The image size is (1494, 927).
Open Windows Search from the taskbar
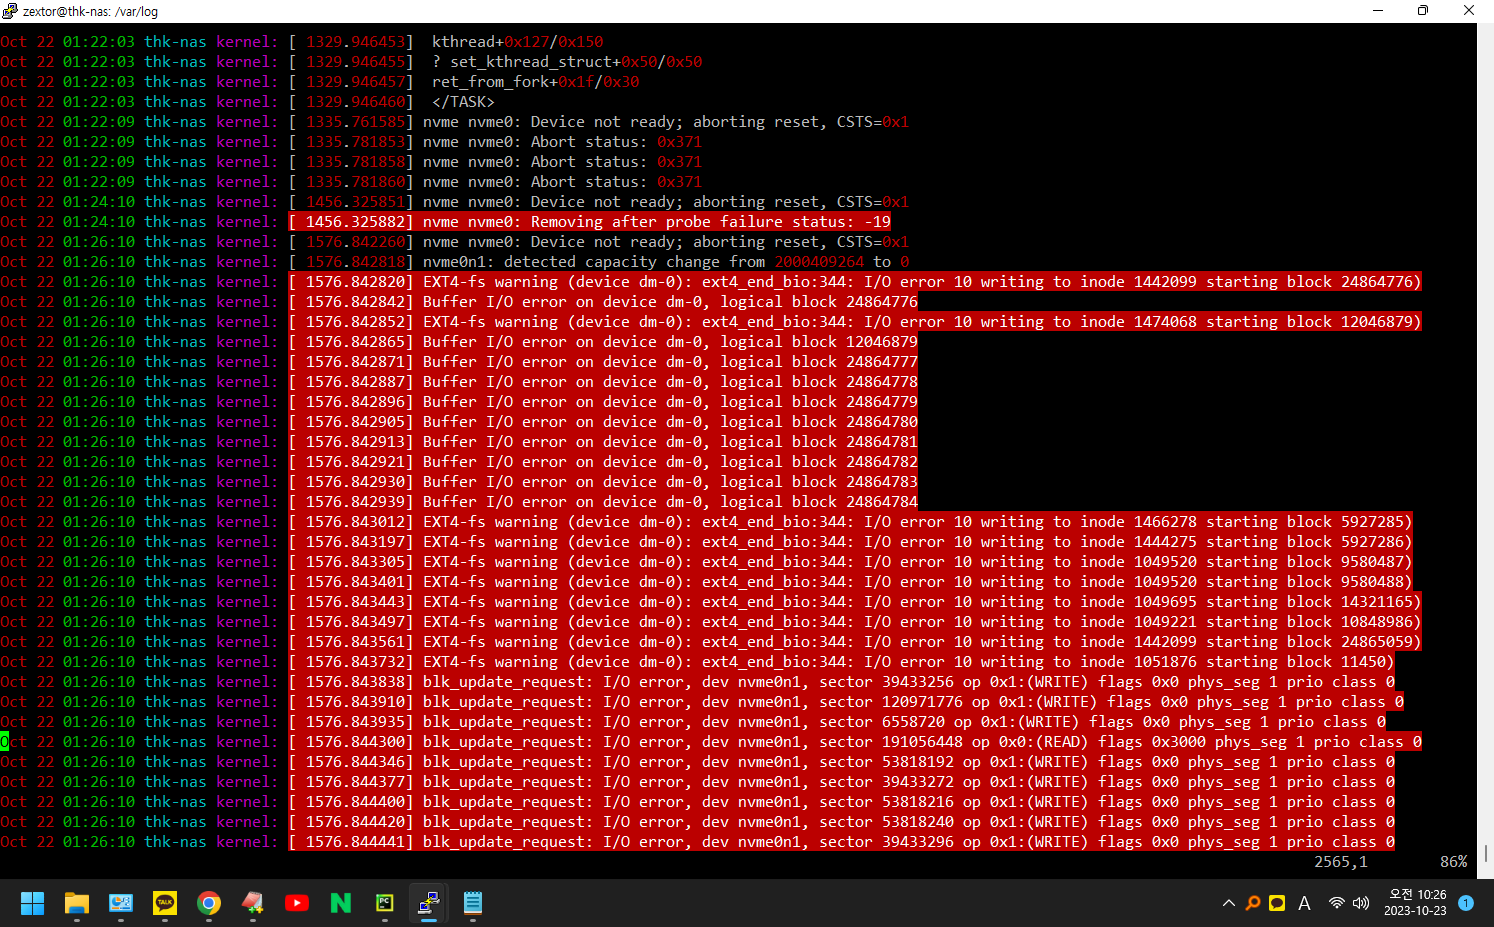pyautogui.click(x=1252, y=903)
